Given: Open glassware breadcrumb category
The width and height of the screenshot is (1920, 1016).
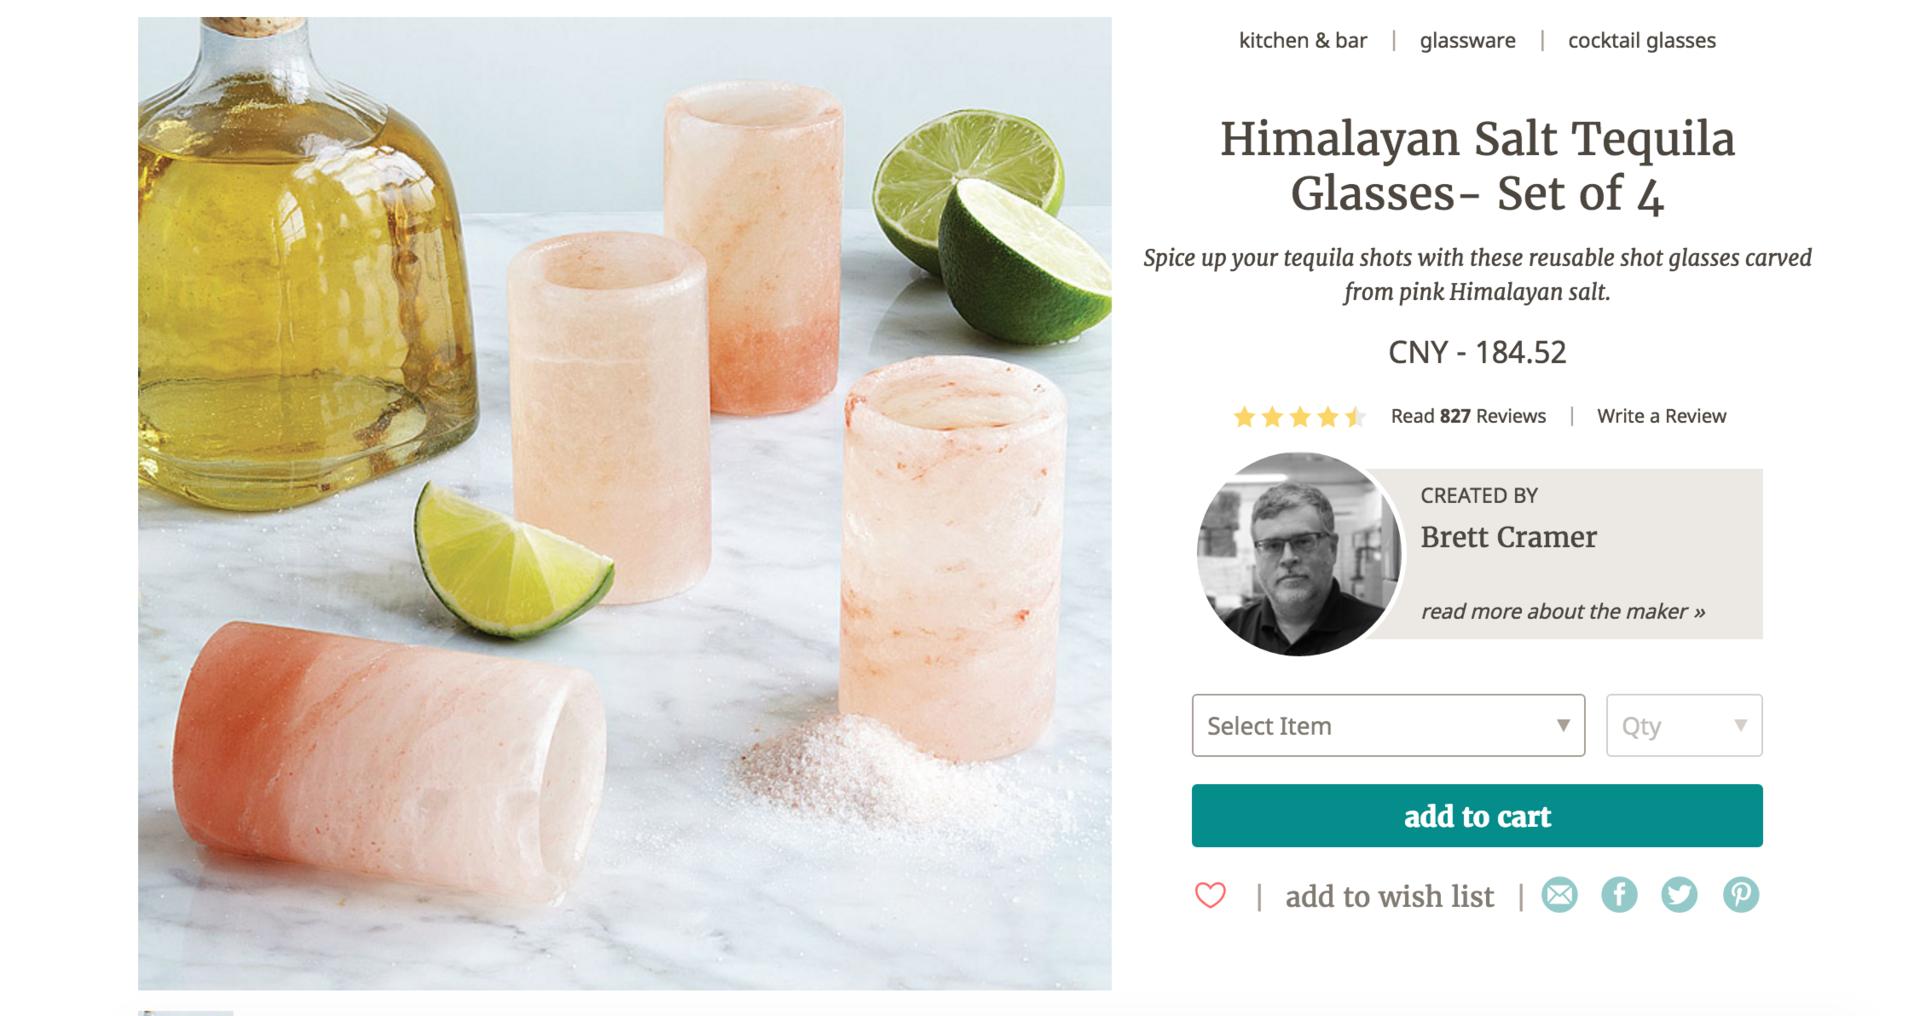Looking at the screenshot, I should (1467, 41).
